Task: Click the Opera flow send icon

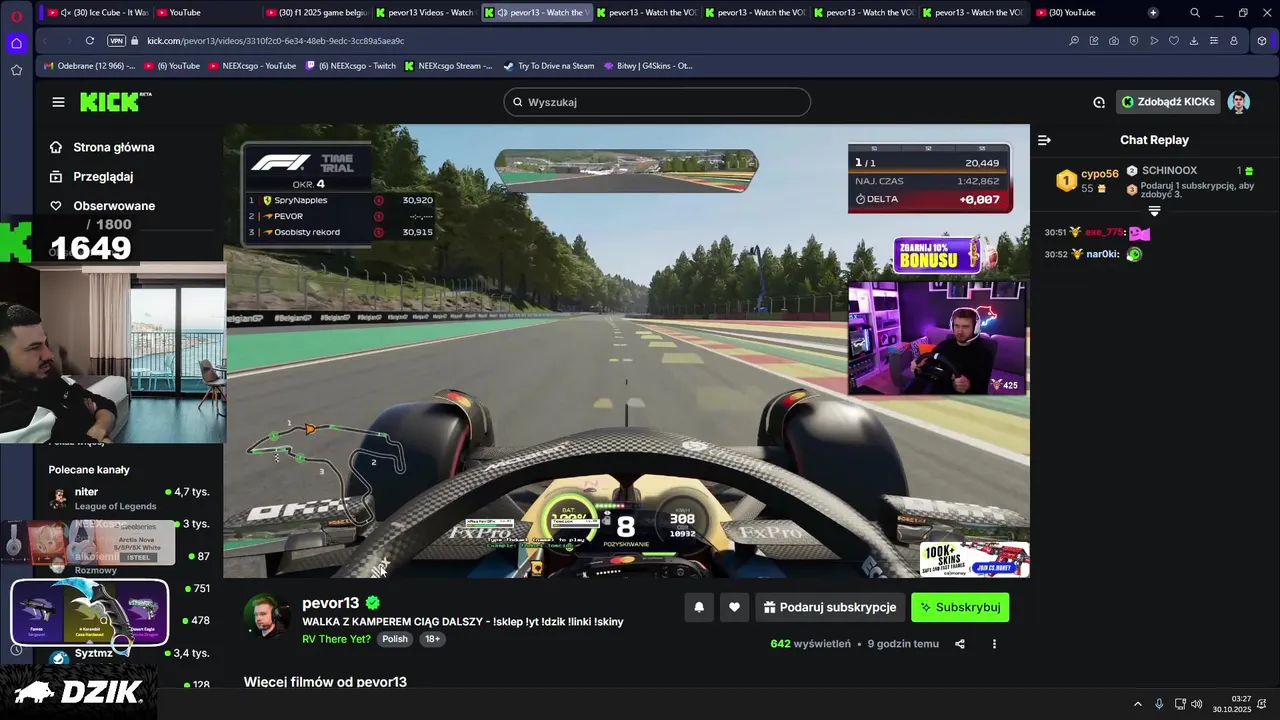Action: pyautogui.click(x=1154, y=41)
